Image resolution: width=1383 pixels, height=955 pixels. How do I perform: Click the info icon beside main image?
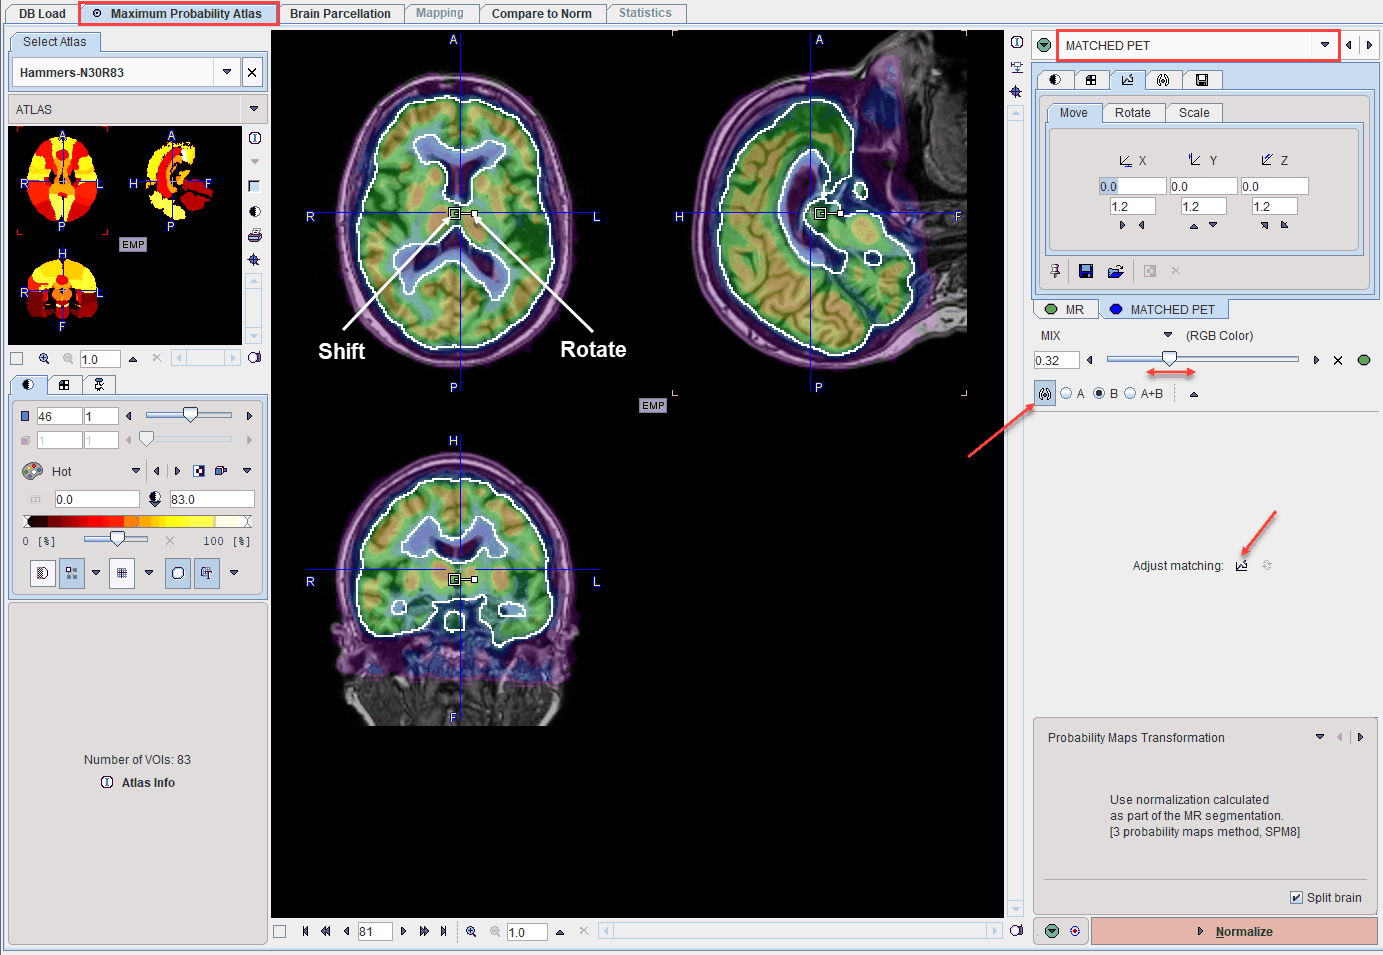tap(1017, 42)
